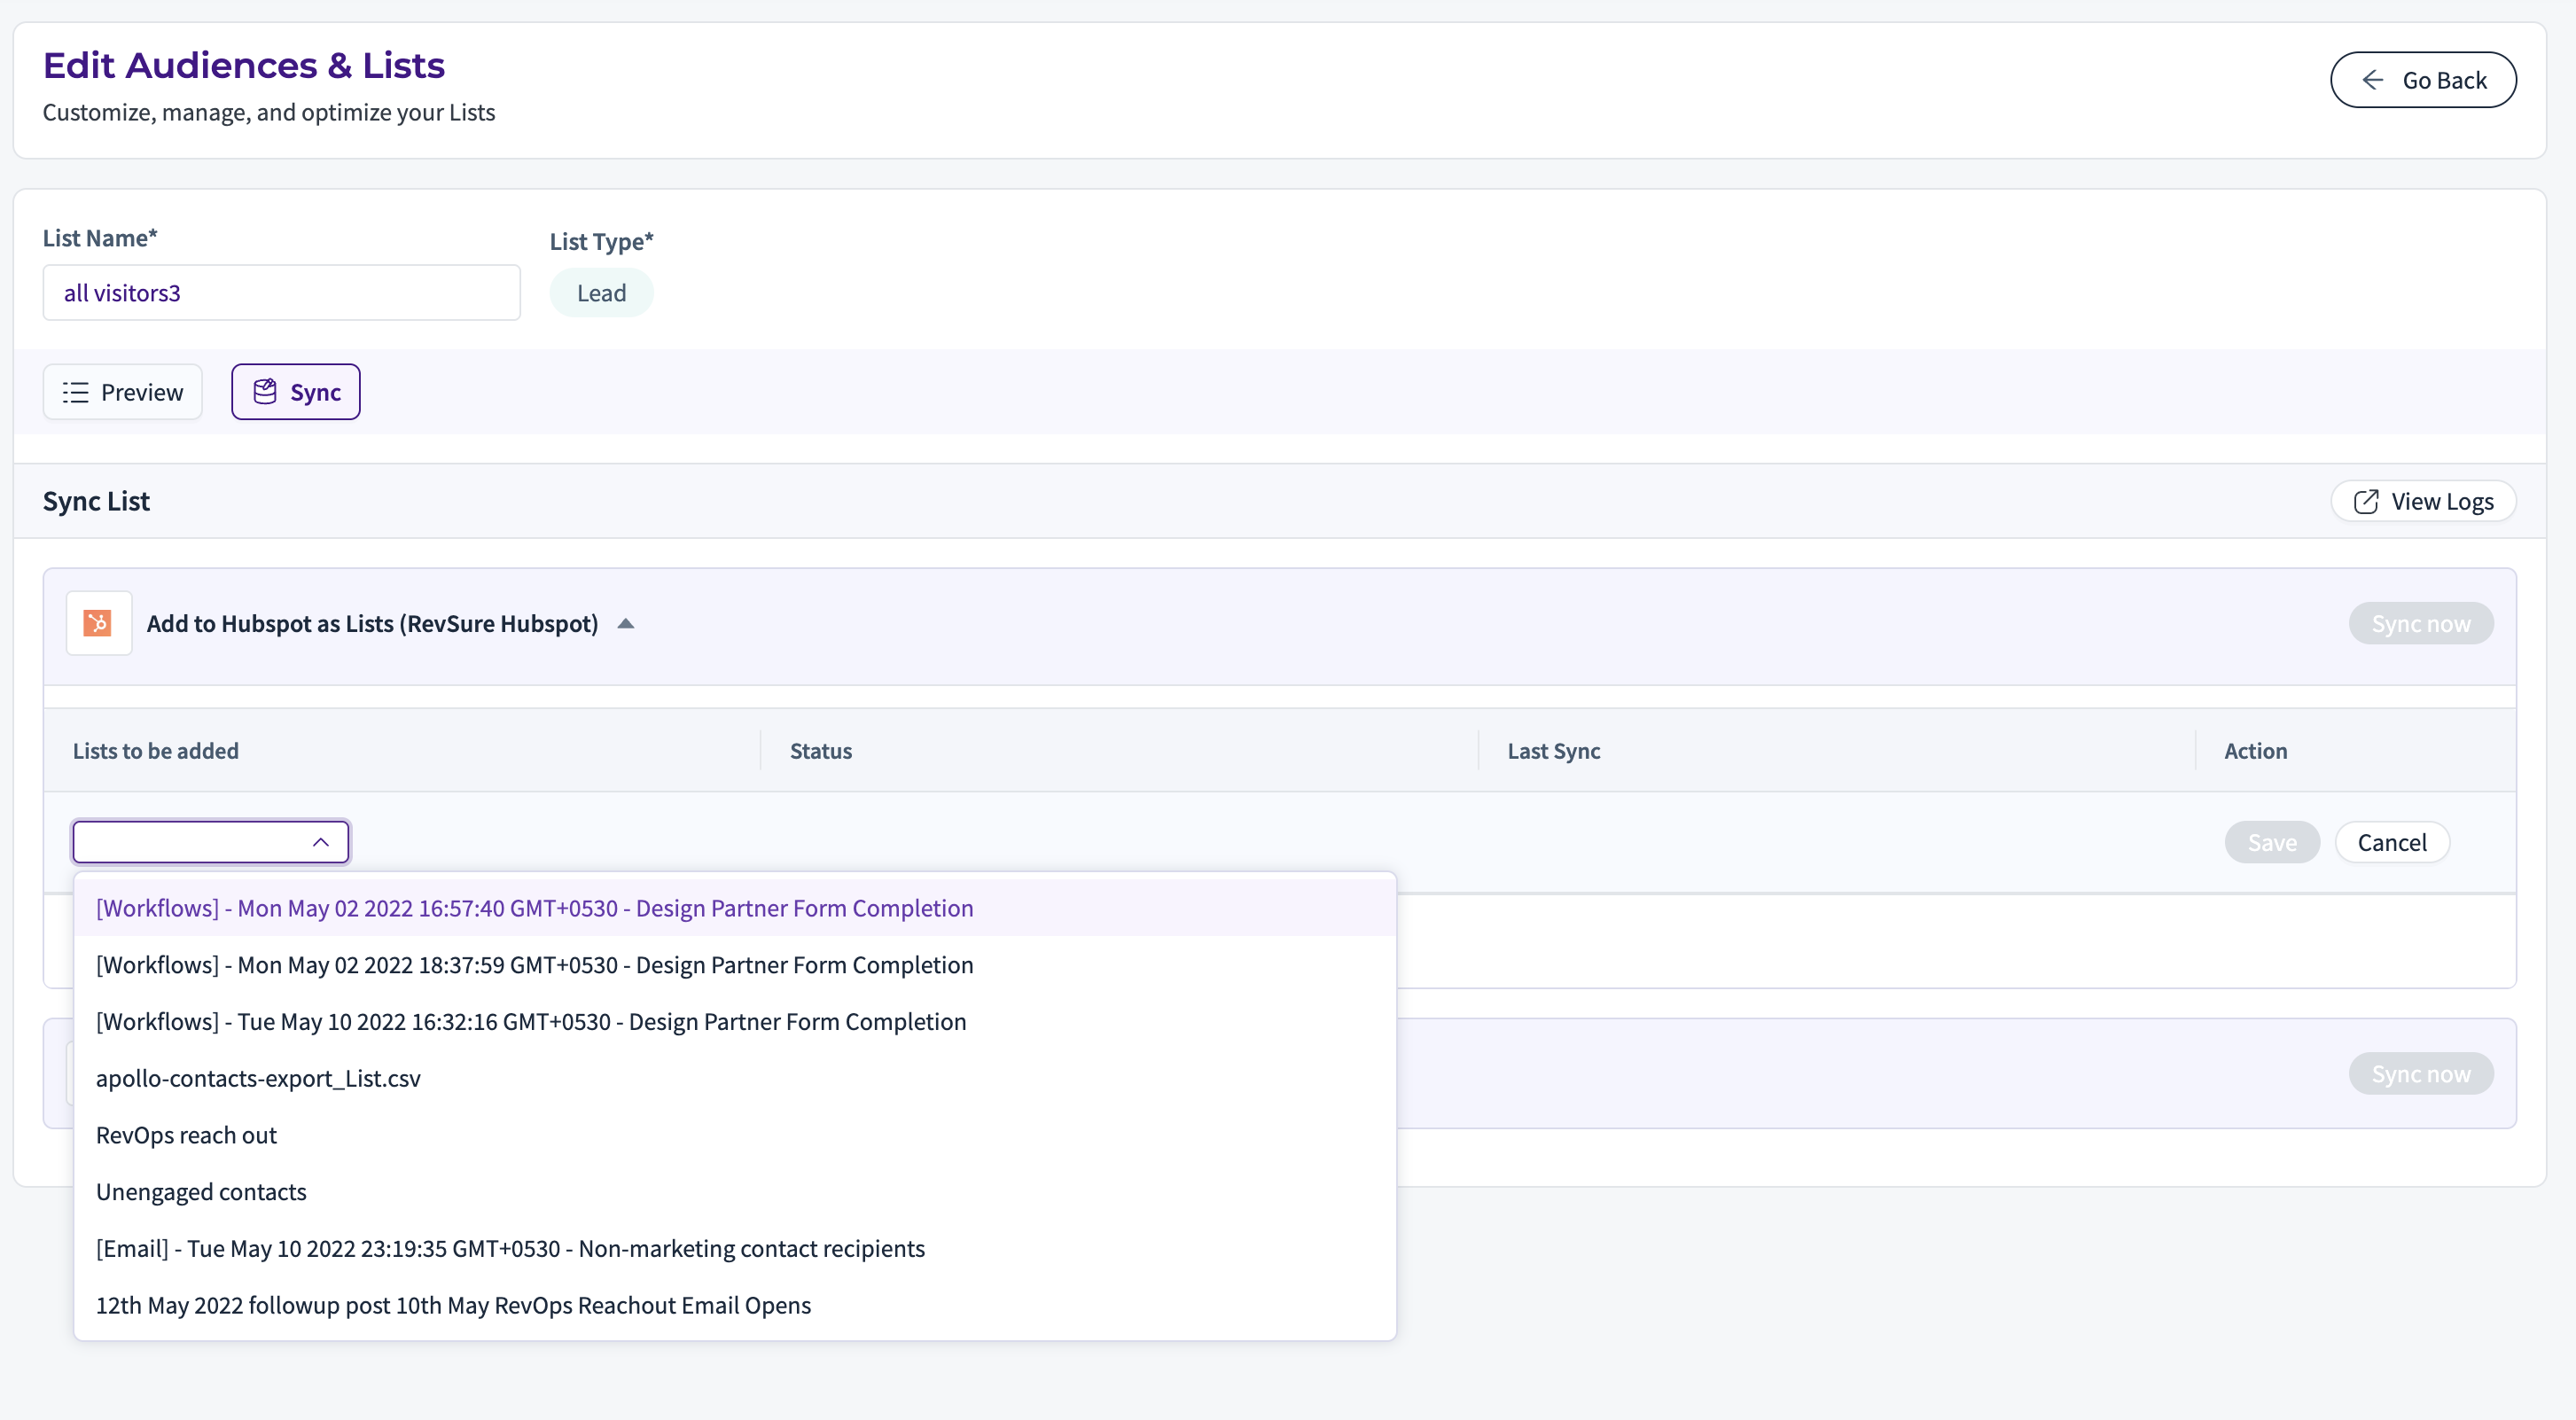This screenshot has width=2576, height=1420.
Task: Click the Cancel button
Action: tap(2391, 842)
